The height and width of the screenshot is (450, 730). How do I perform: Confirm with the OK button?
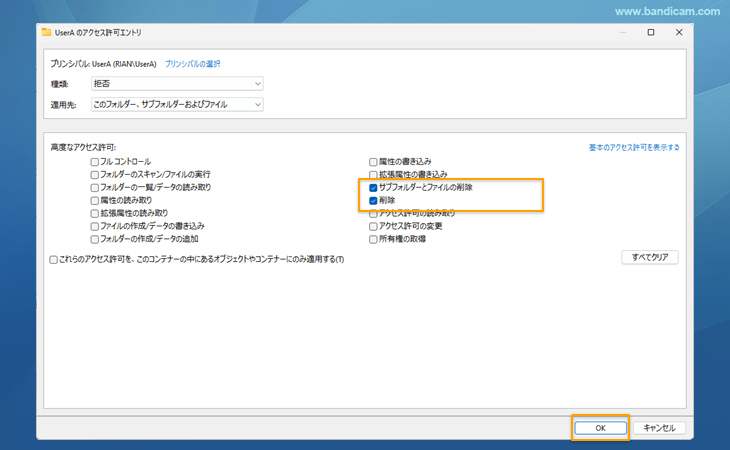click(x=600, y=427)
